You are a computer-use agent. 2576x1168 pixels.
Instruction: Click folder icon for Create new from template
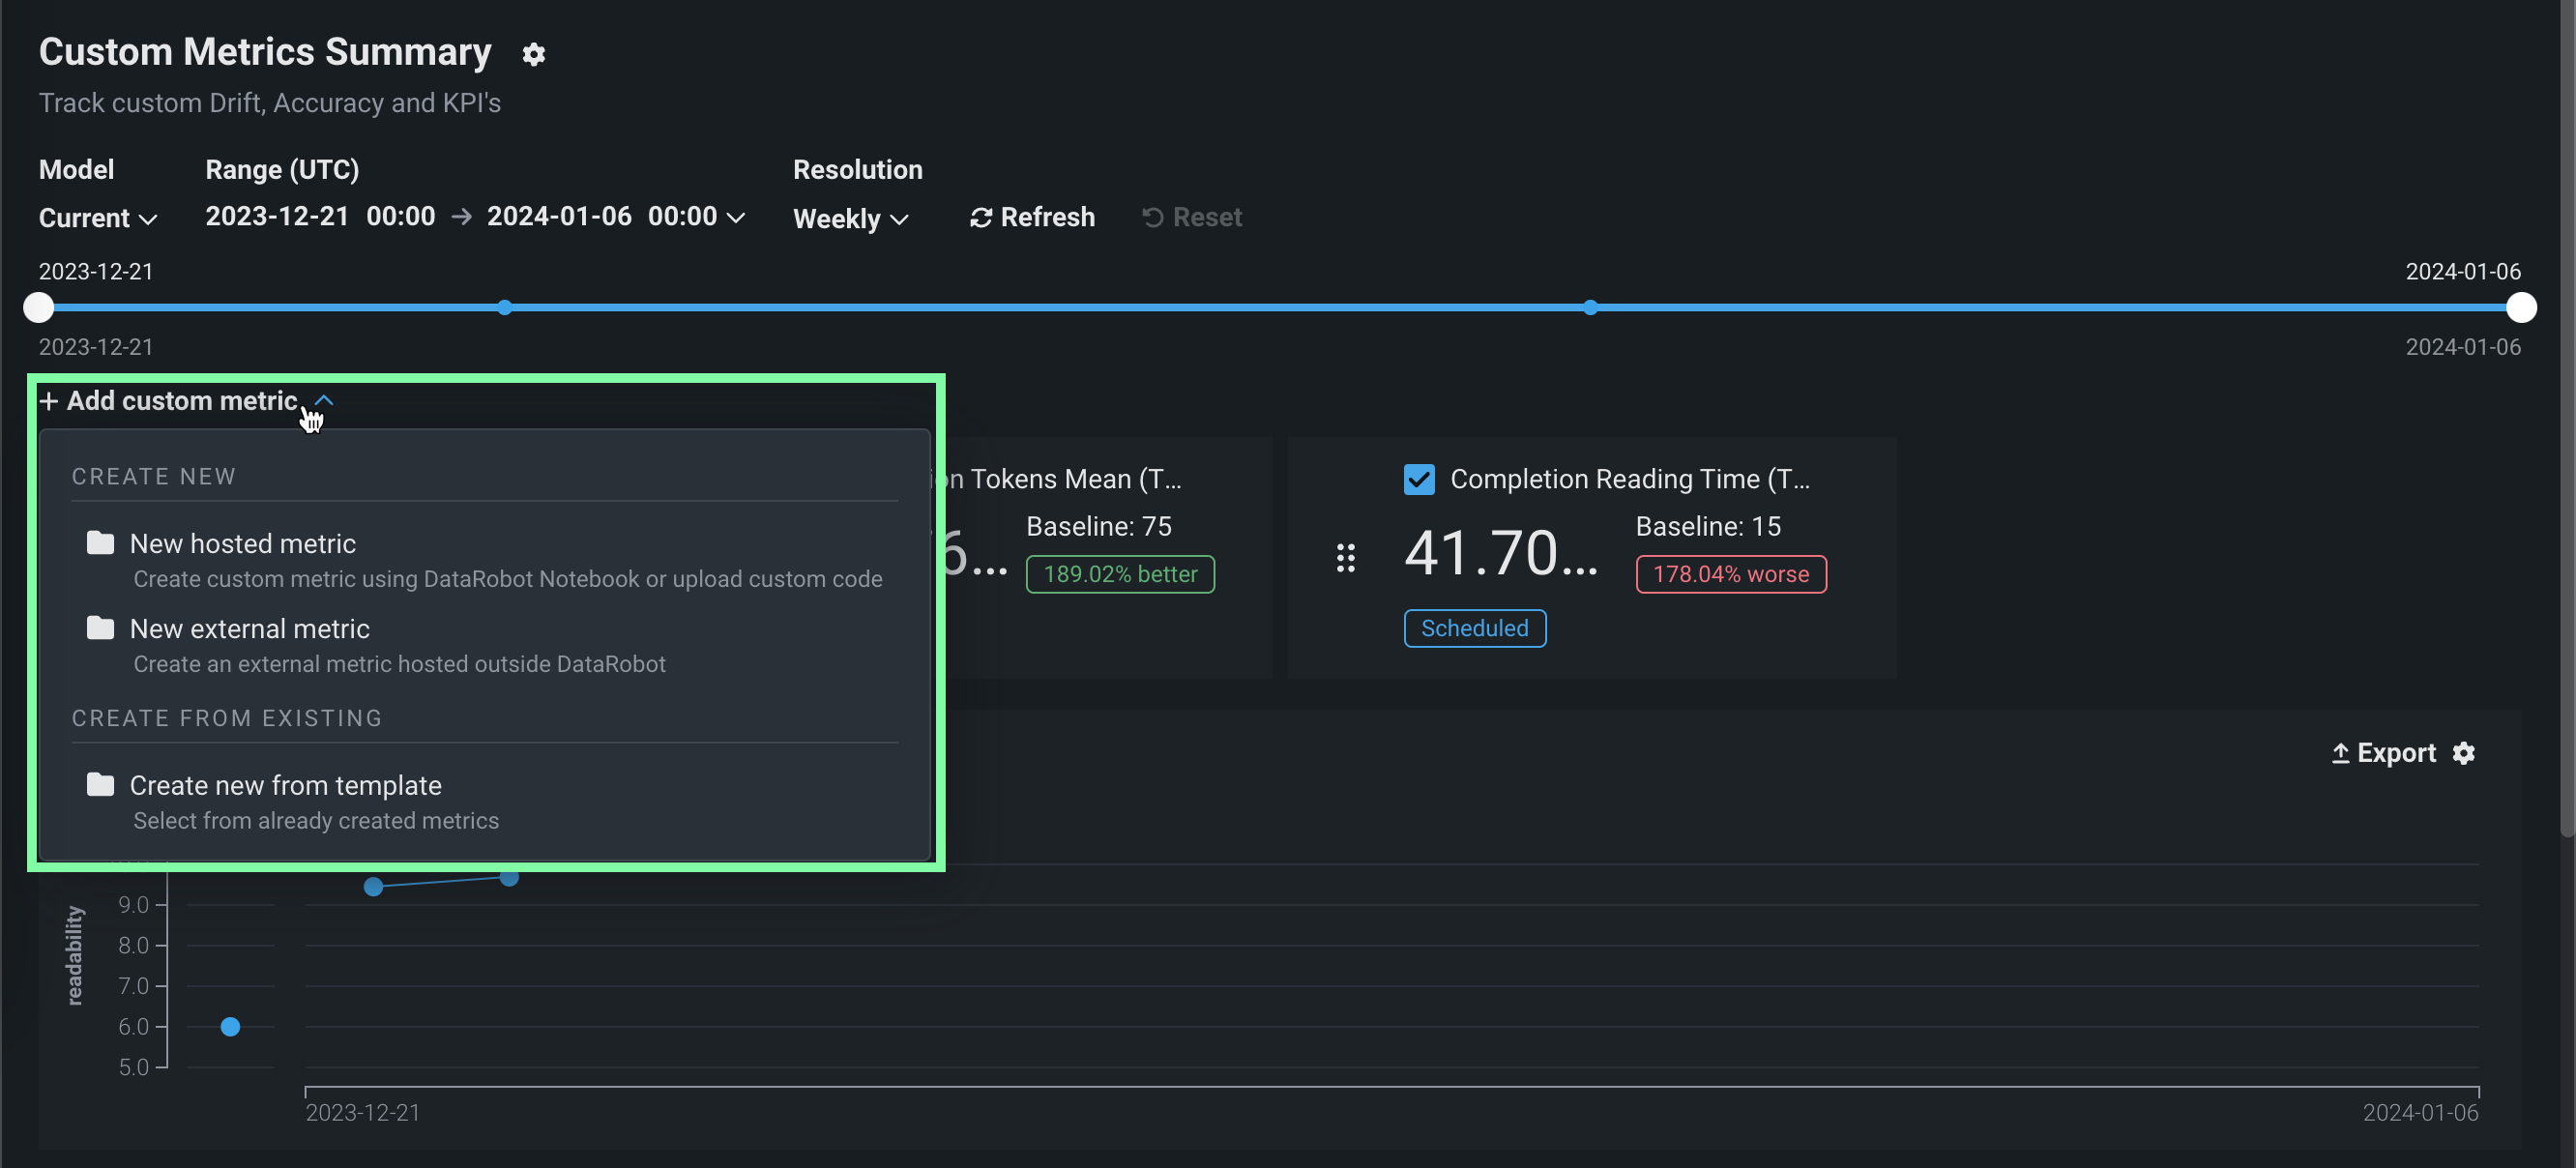coord(100,785)
